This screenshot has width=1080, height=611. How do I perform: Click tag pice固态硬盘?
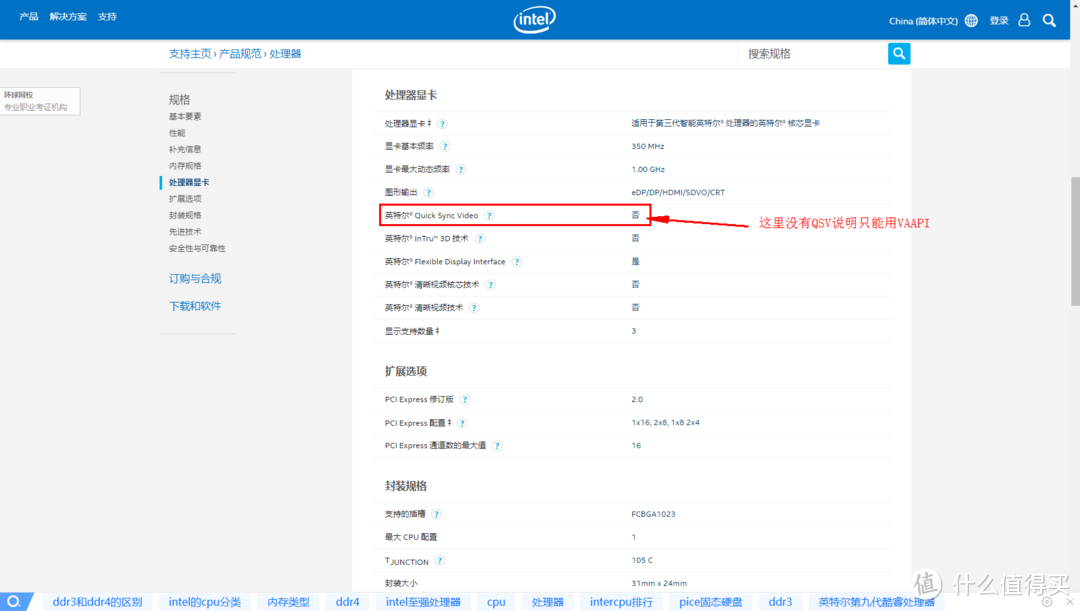711,602
